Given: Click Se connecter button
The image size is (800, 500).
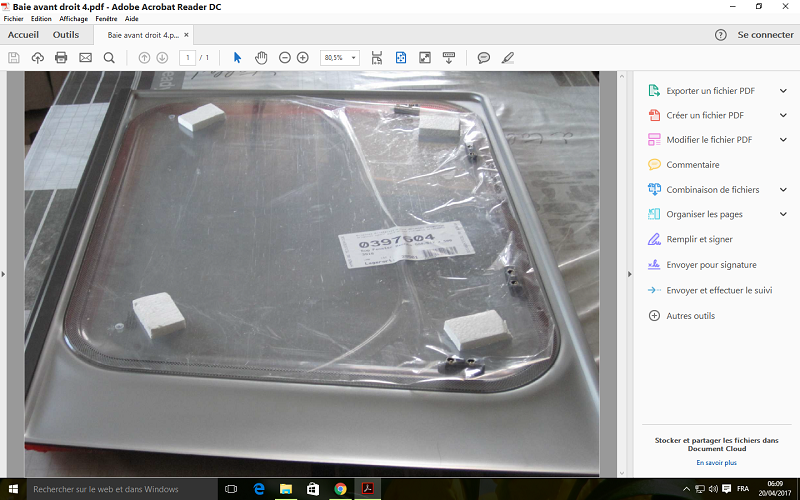Looking at the screenshot, I should pos(765,34).
